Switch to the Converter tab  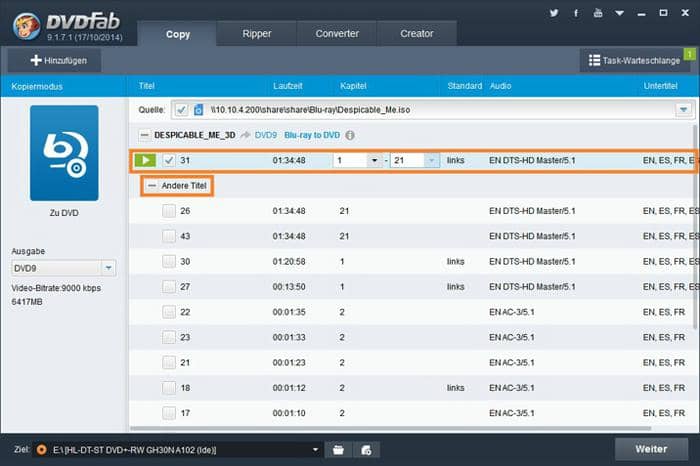pyautogui.click(x=337, y=34)
